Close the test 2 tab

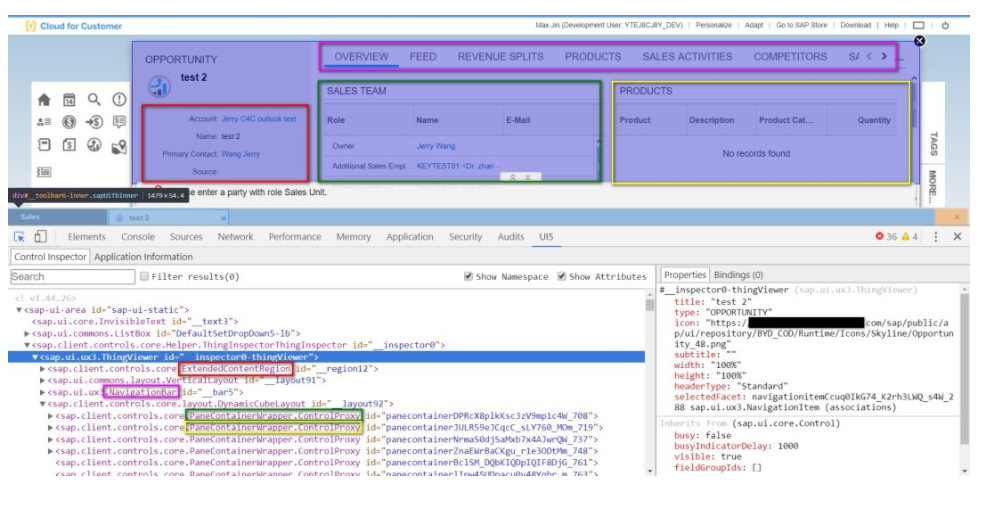coord(223,218)
